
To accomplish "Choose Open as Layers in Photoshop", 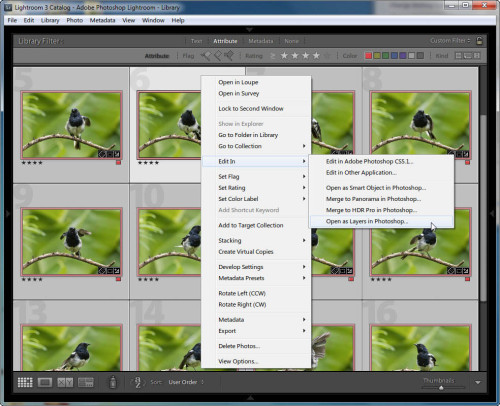I will 381,221.
